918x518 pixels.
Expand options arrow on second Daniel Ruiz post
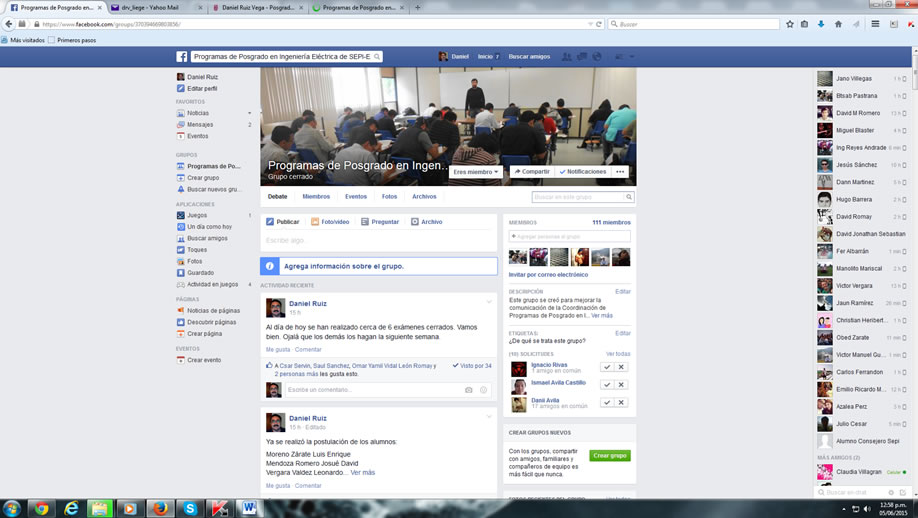(489, 417)
